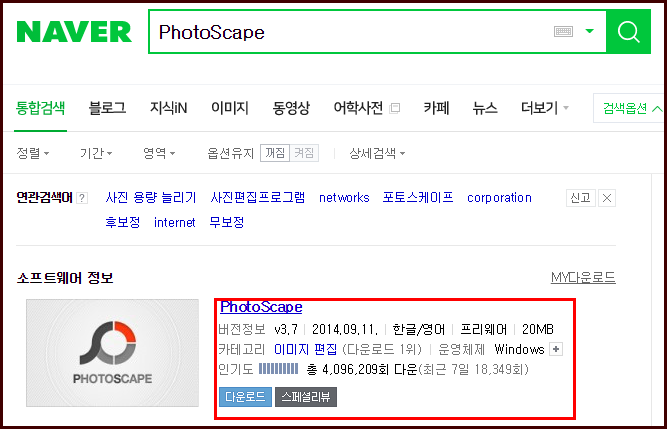
Task: Go to the 이미지 tab
Action: click(x=230, y=108)
